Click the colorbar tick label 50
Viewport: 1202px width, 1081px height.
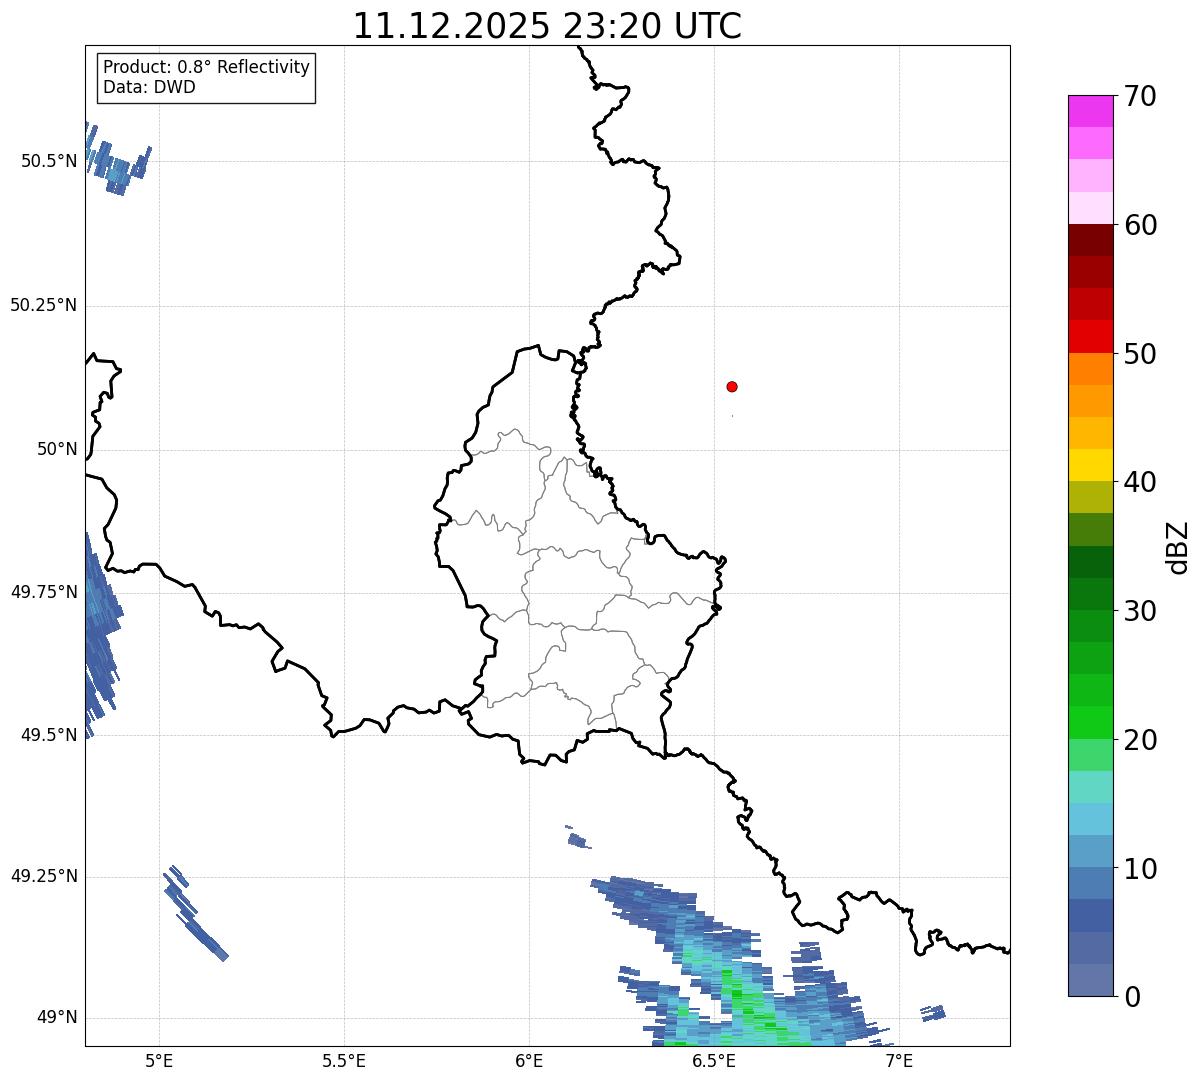(x=1140, y=354)
